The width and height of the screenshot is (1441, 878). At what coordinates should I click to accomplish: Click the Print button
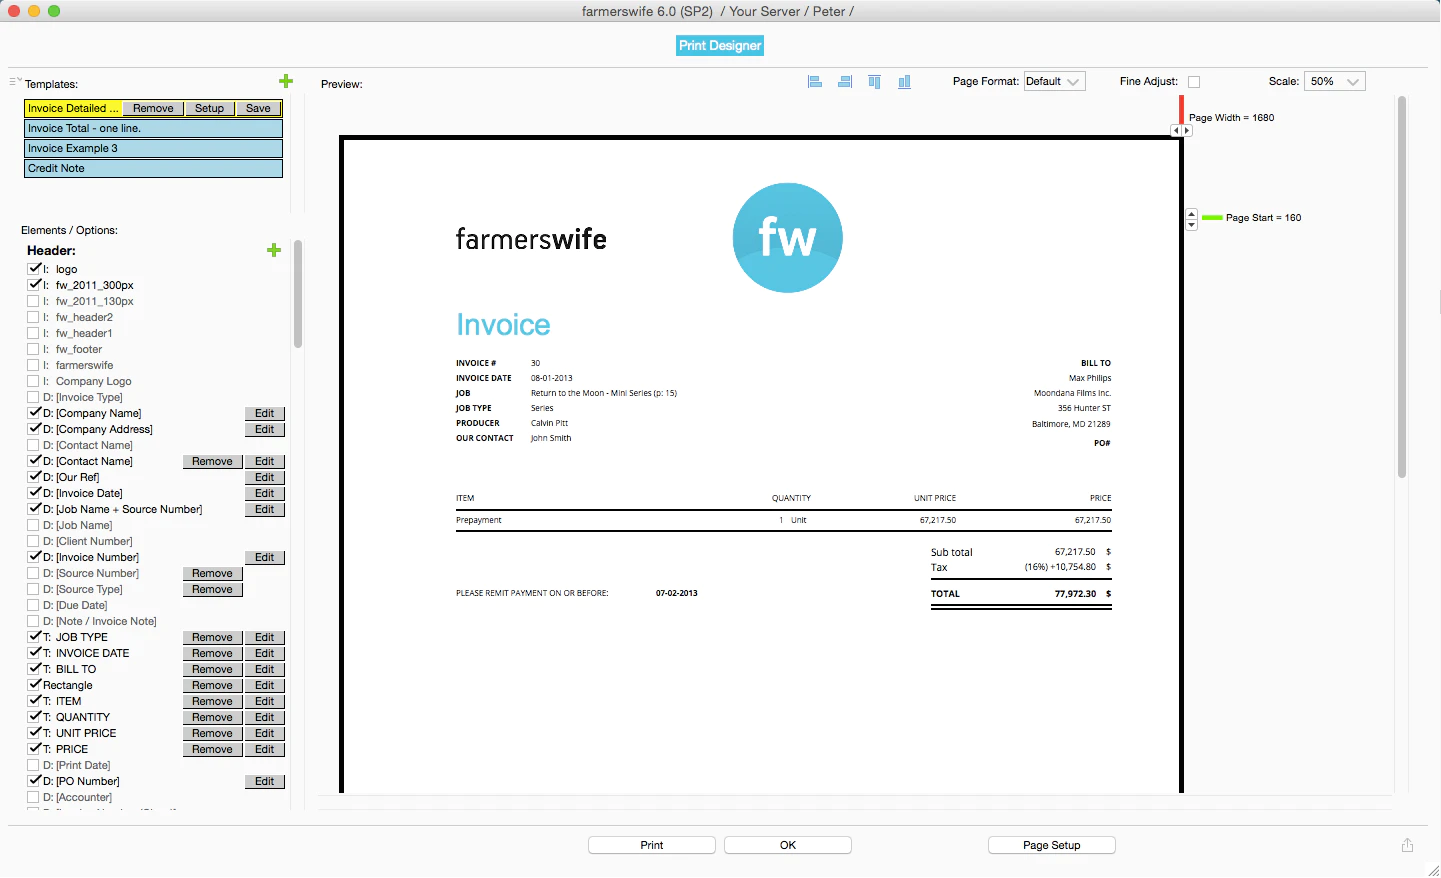[652, 845]
